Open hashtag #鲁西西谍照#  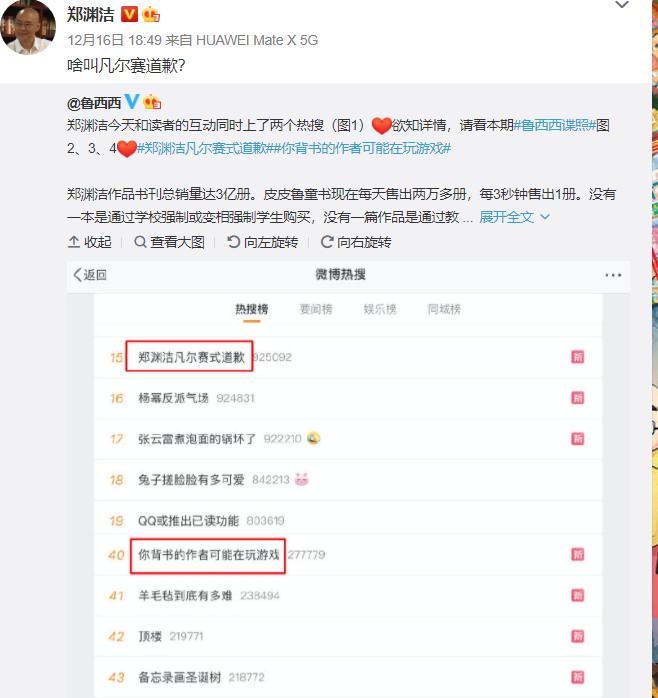pyautogui.click(x=554, y=125)
